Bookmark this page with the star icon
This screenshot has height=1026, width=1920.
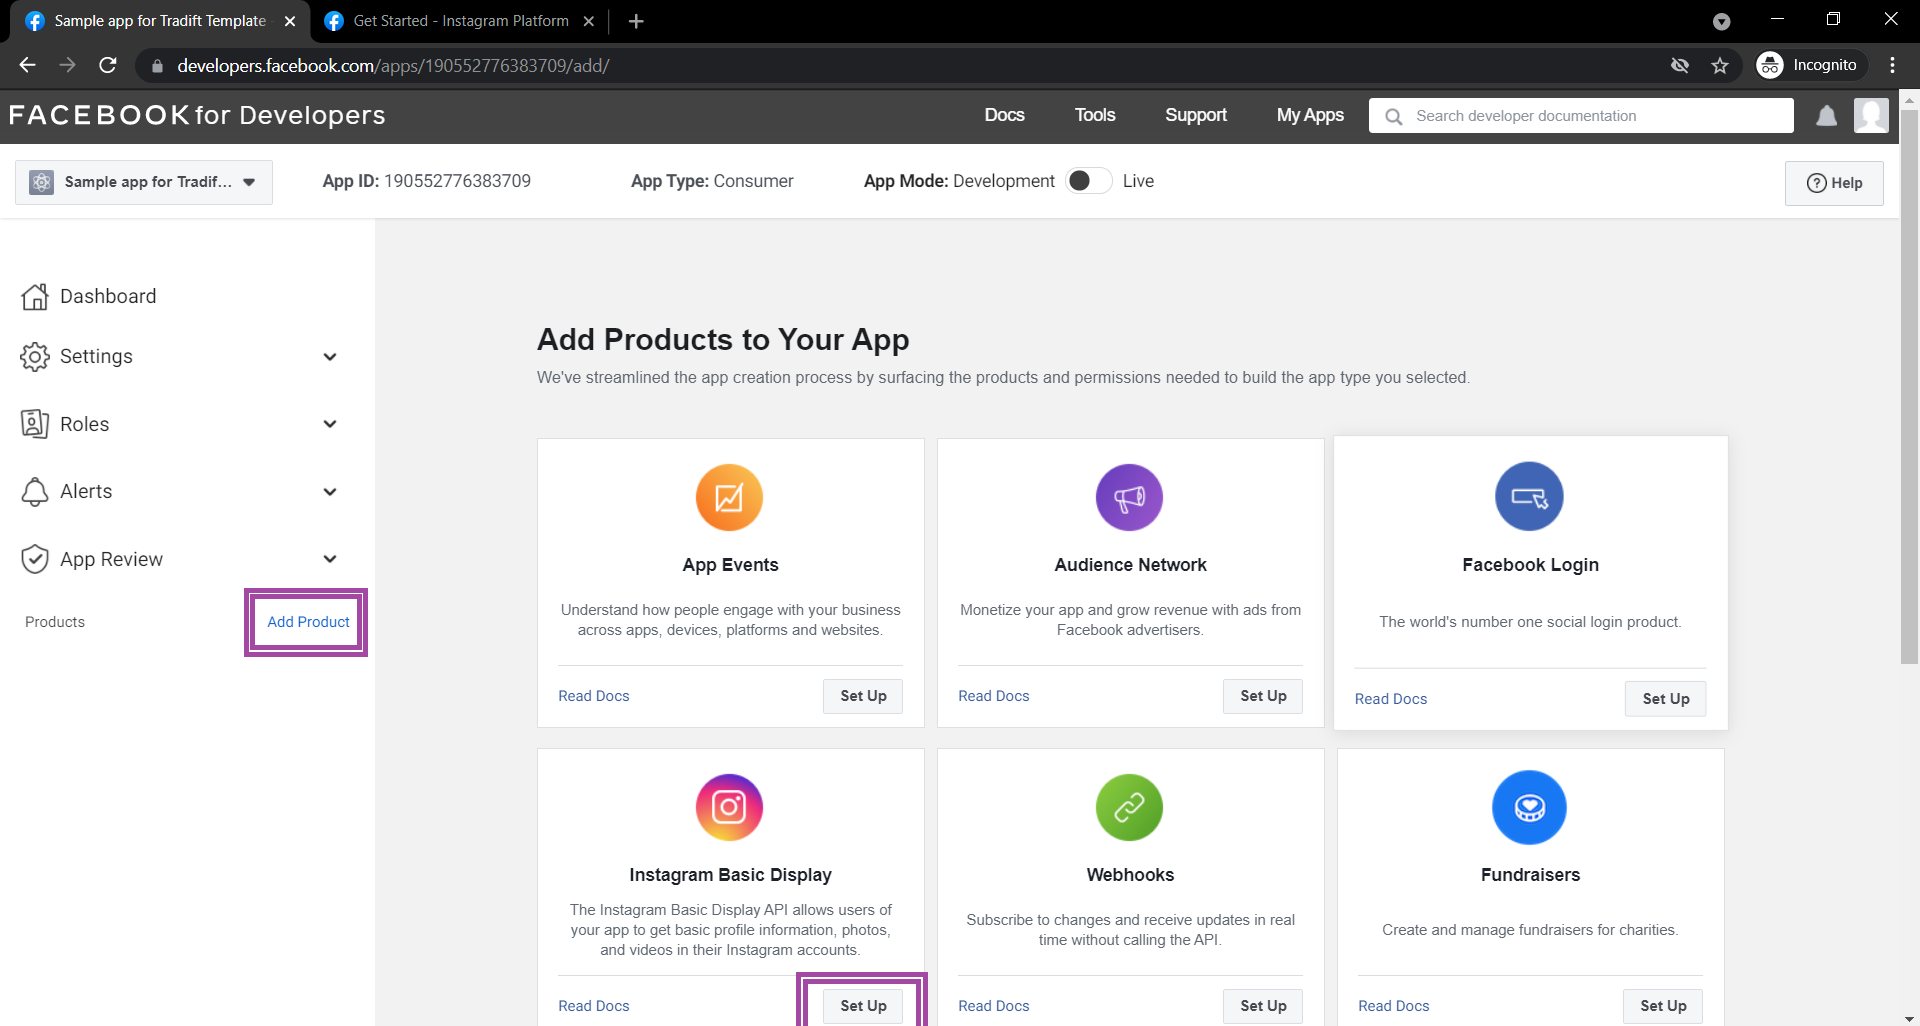1720,66
